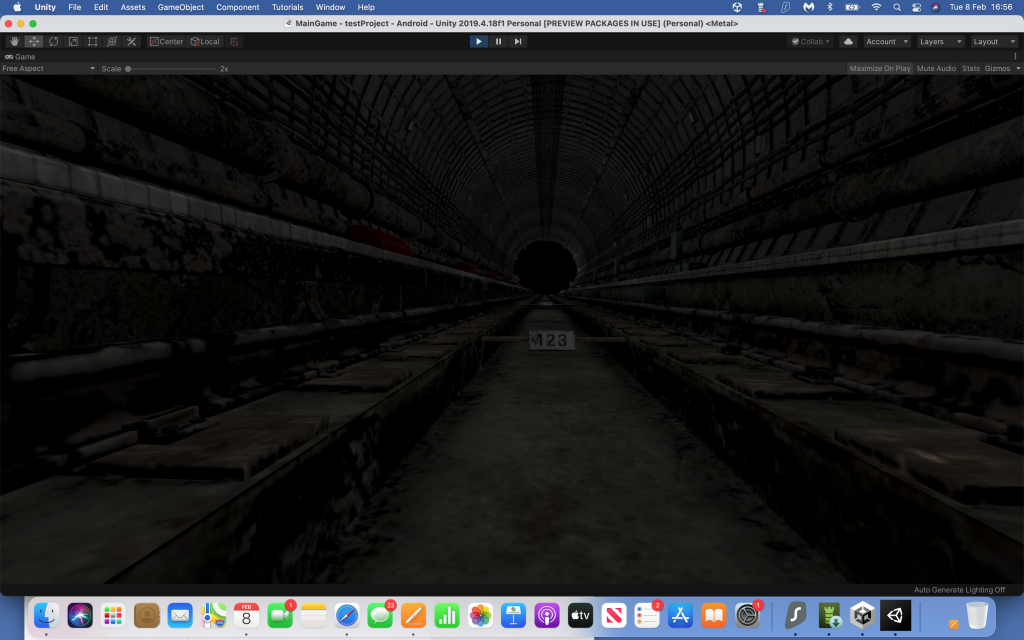Select the Scale tool
Viewport: 1024px width, 640px height.
pos(73,42)
